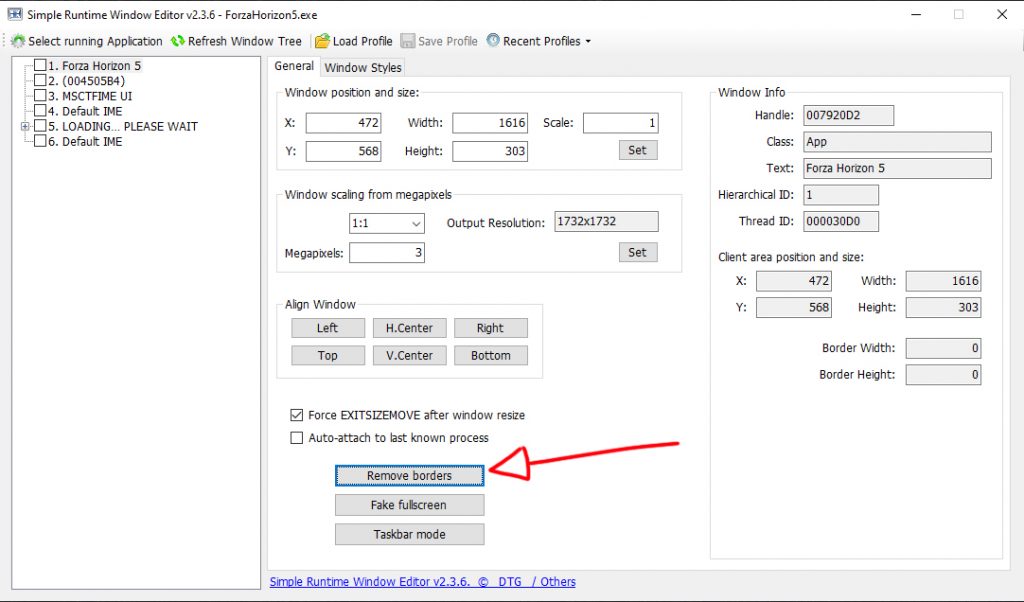The height and width of the screenshot is (602, 1024).
Task: Select the General tab
Action: 294,66
